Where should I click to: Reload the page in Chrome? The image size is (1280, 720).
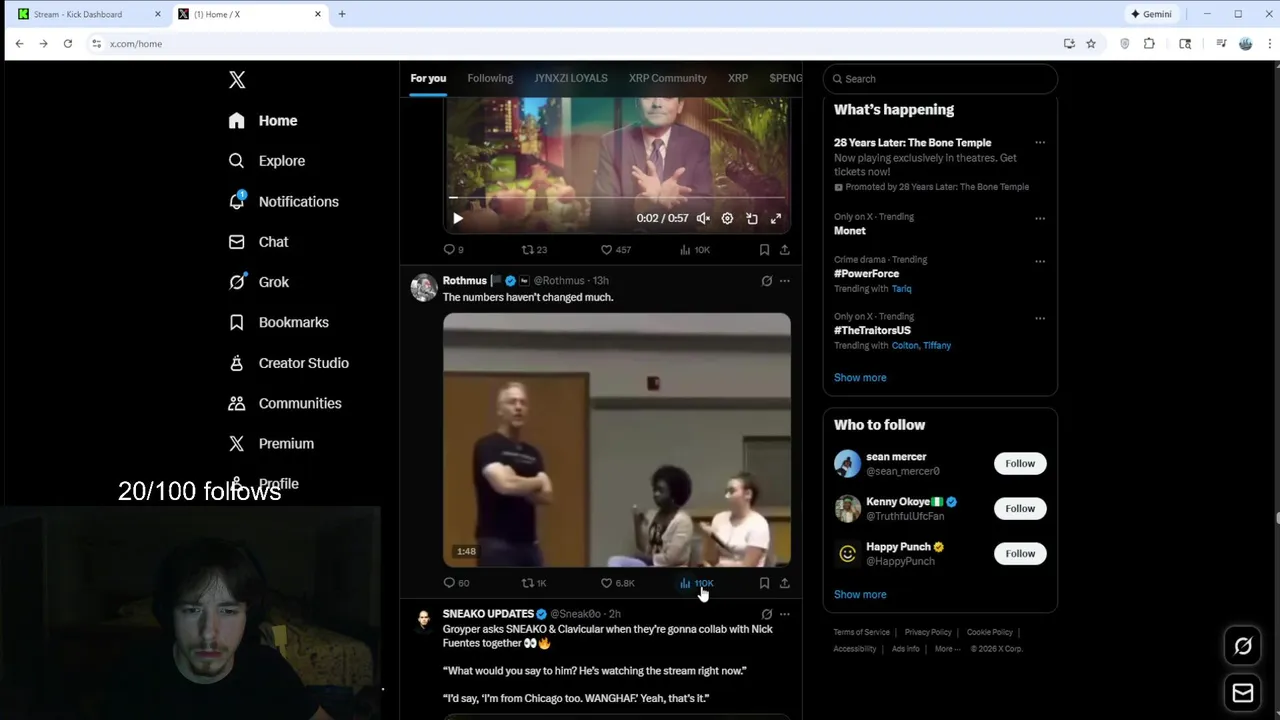67,44
